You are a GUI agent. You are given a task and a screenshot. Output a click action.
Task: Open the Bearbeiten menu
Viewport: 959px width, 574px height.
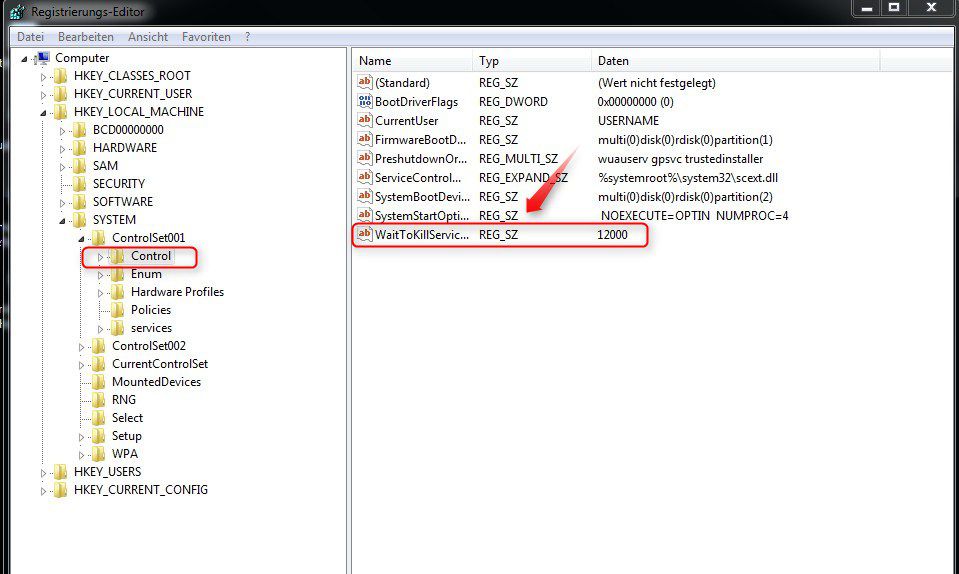86,37
